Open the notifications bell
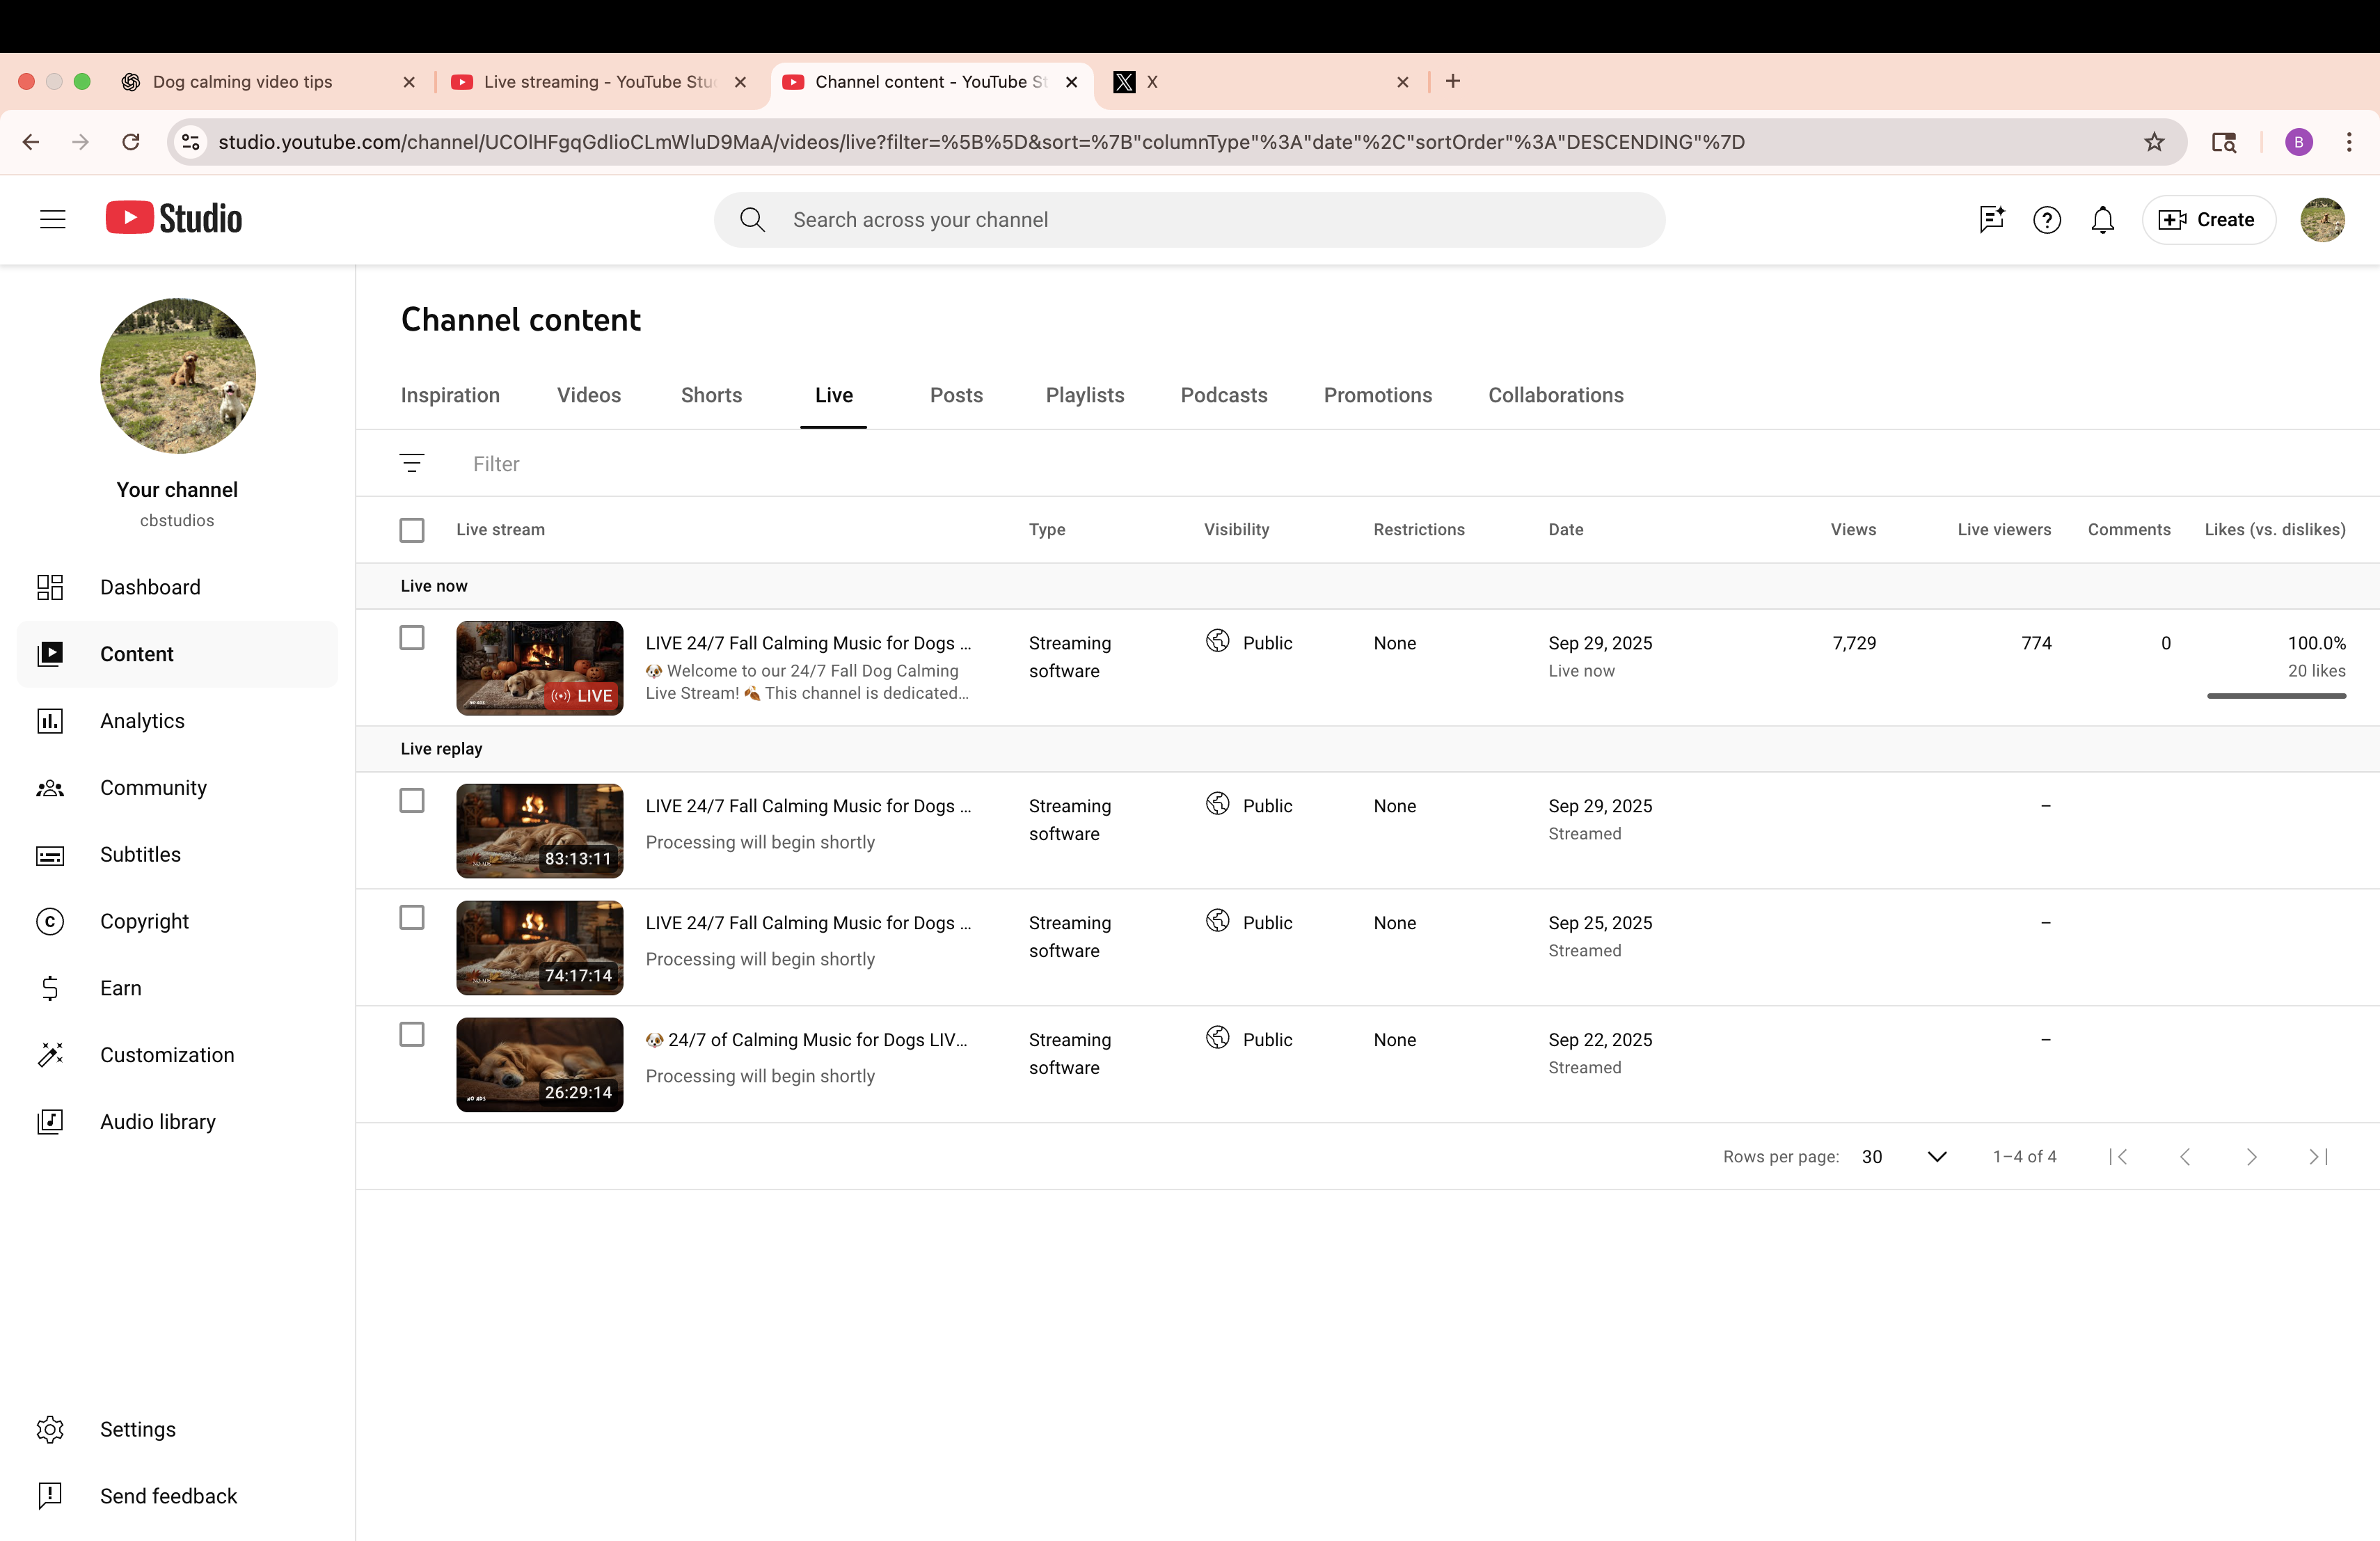Viewport: 2380px width, 1541px height. [x=2102, y=220]
